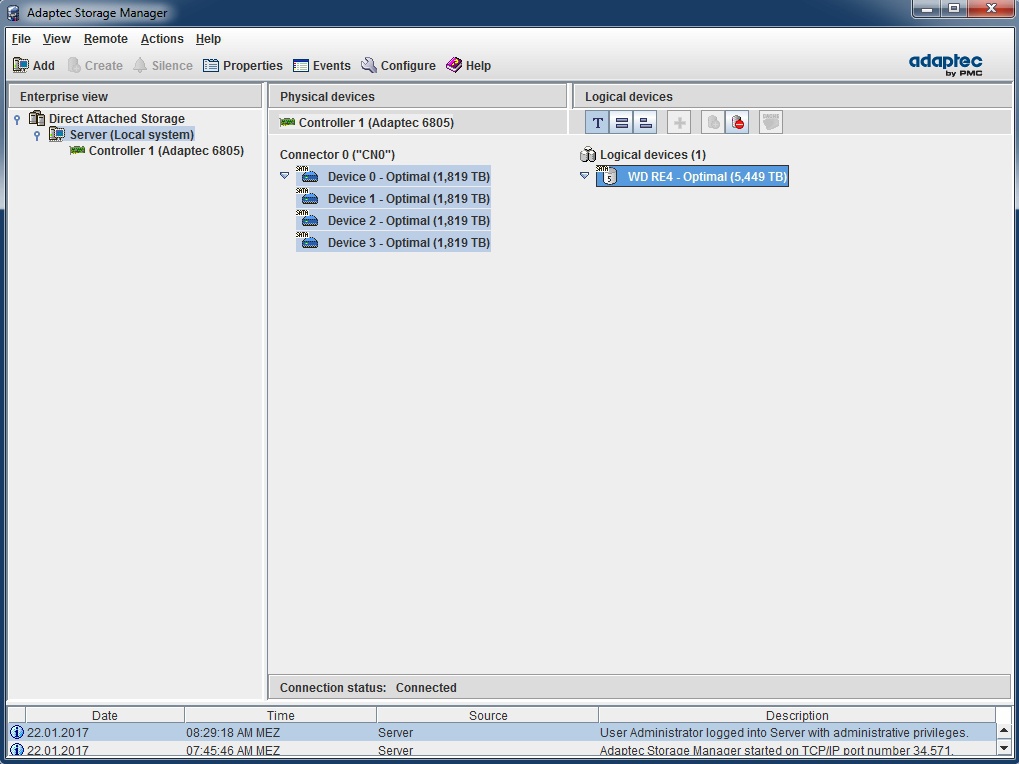Open the Events log viewer

click(x=321, y=66)
